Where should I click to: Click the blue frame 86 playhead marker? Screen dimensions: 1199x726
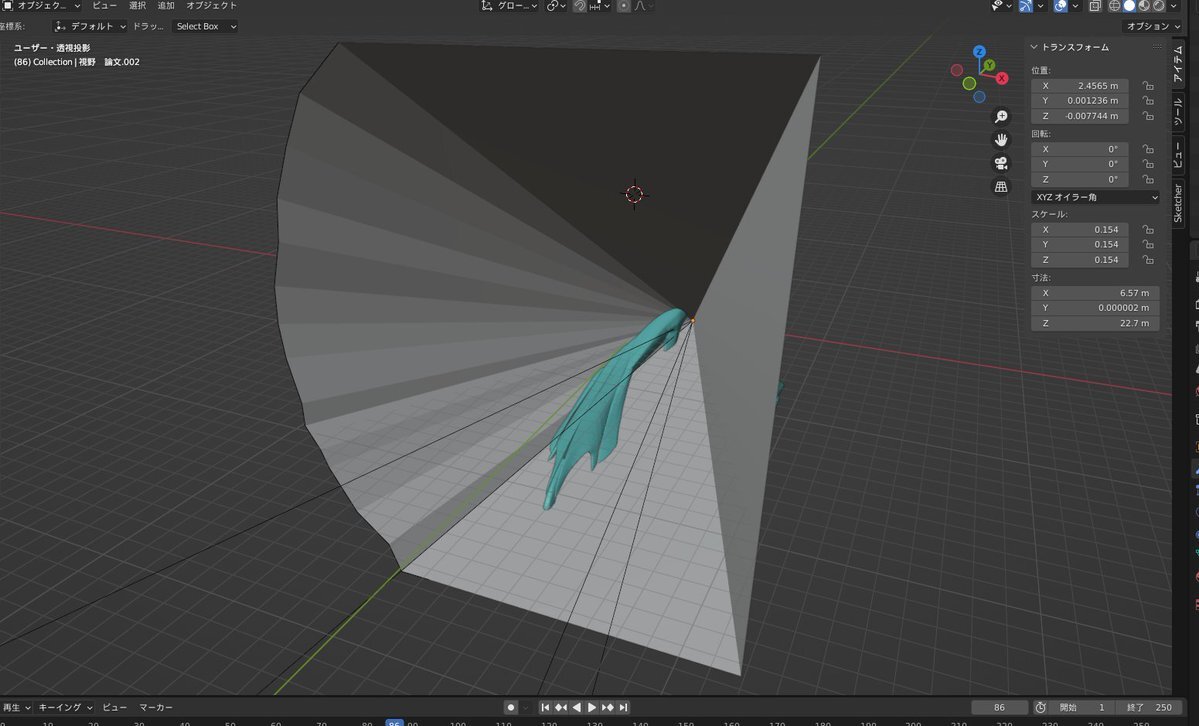394,722
